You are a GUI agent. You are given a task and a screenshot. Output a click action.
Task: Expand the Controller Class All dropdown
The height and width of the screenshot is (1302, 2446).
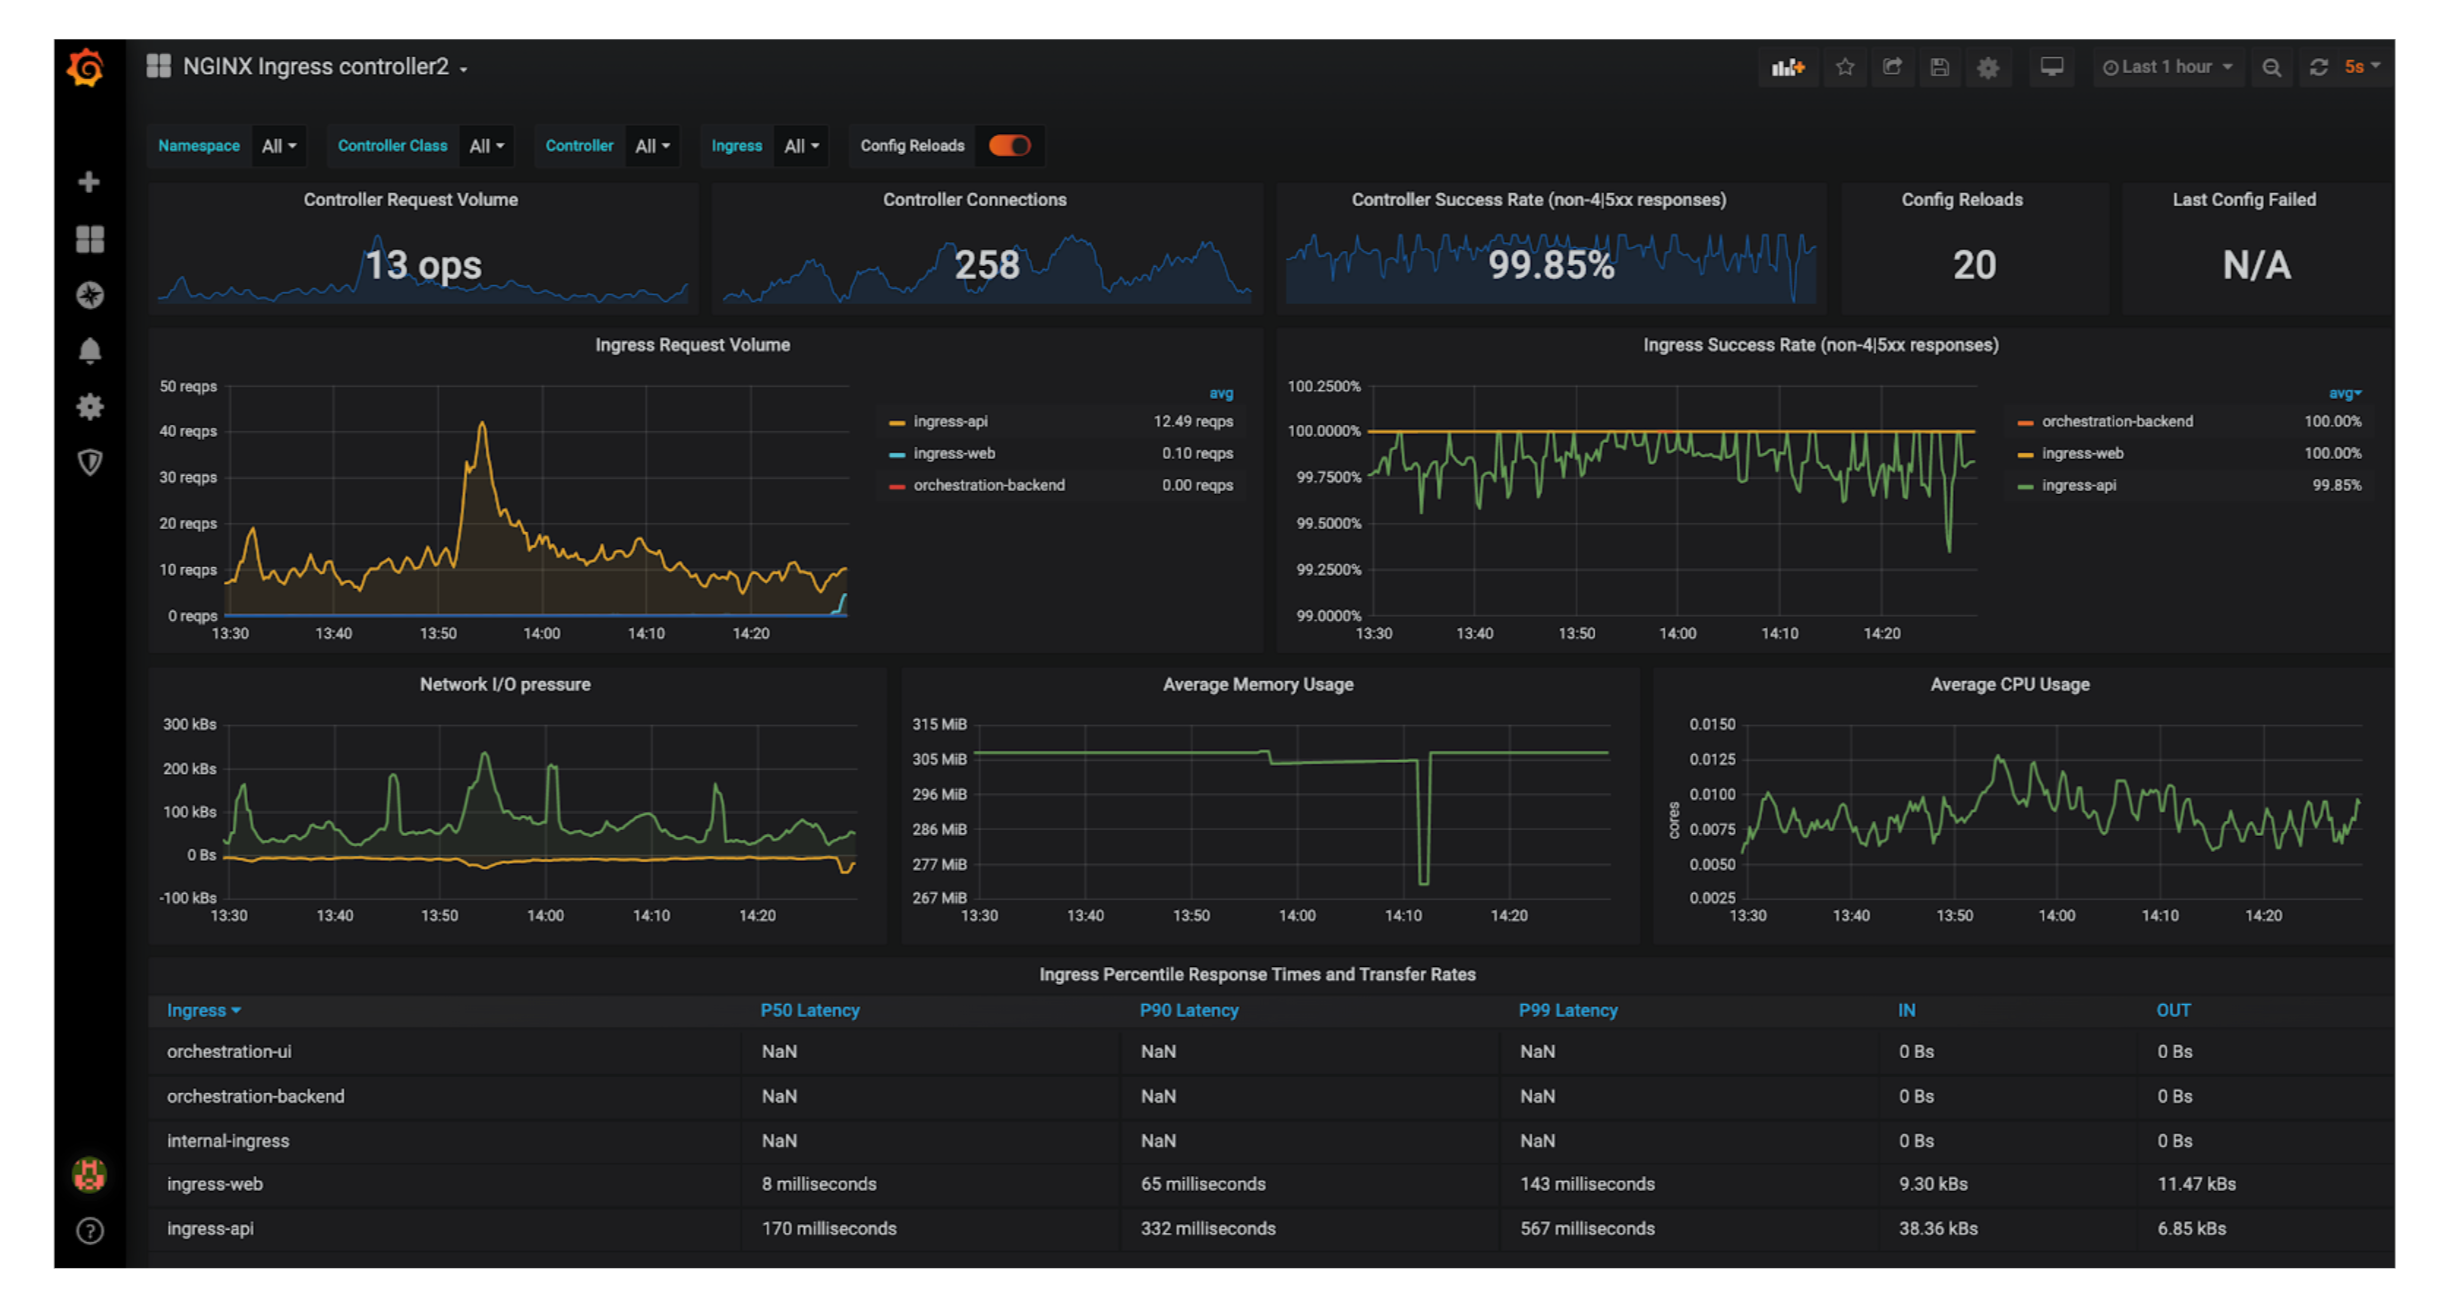coord(486,146)
